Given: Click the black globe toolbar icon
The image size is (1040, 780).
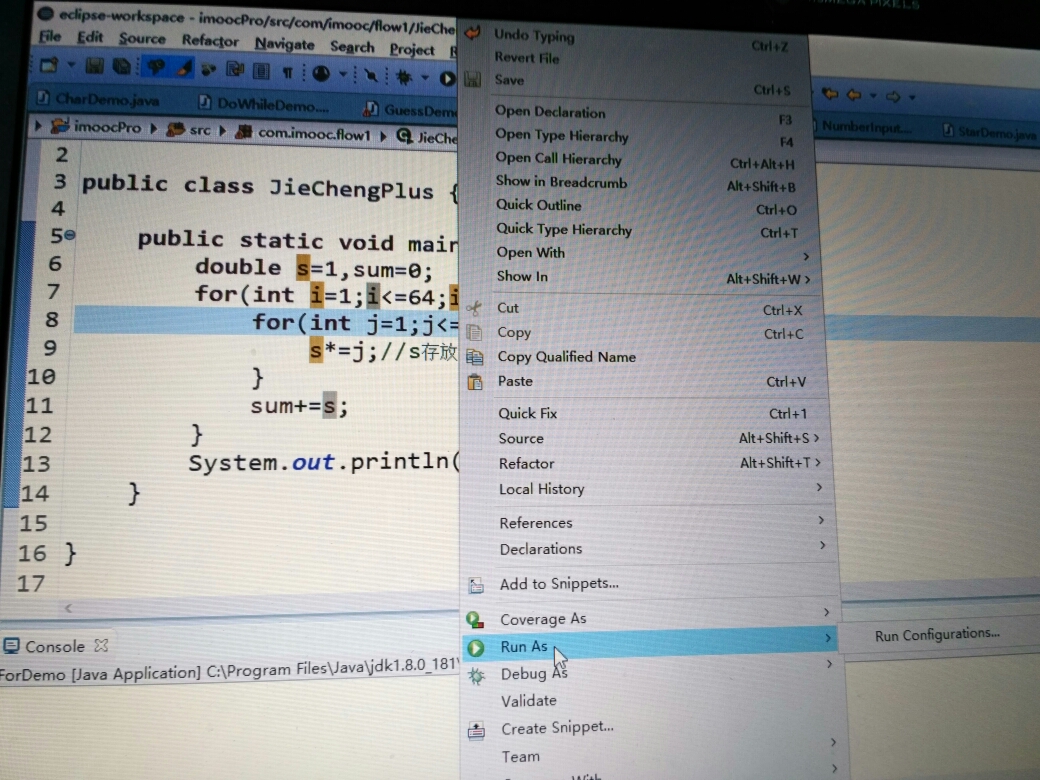Looking at the screenshot, I should pos(321,73).
